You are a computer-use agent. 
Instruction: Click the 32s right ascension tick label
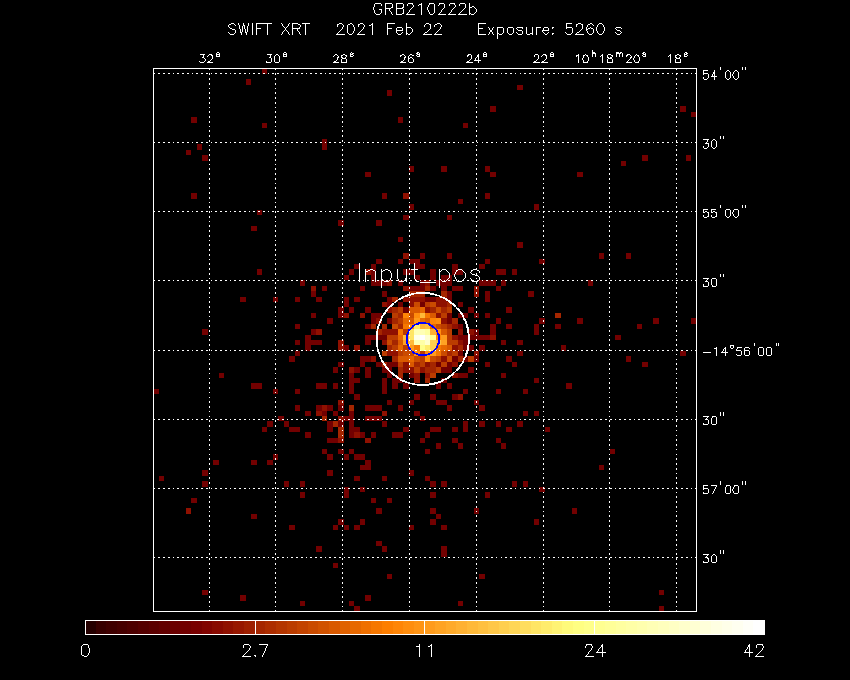pyautogui.click(x=209, y=59)
